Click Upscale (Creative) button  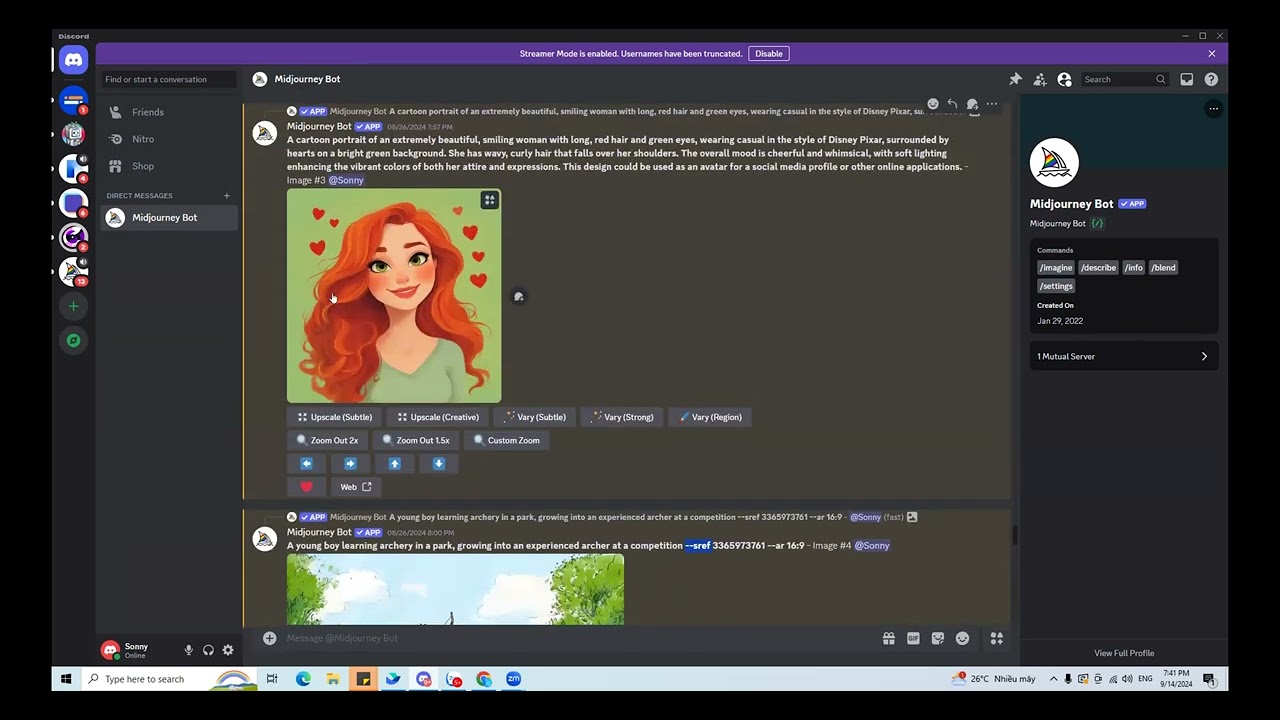(x=437, y=417)
